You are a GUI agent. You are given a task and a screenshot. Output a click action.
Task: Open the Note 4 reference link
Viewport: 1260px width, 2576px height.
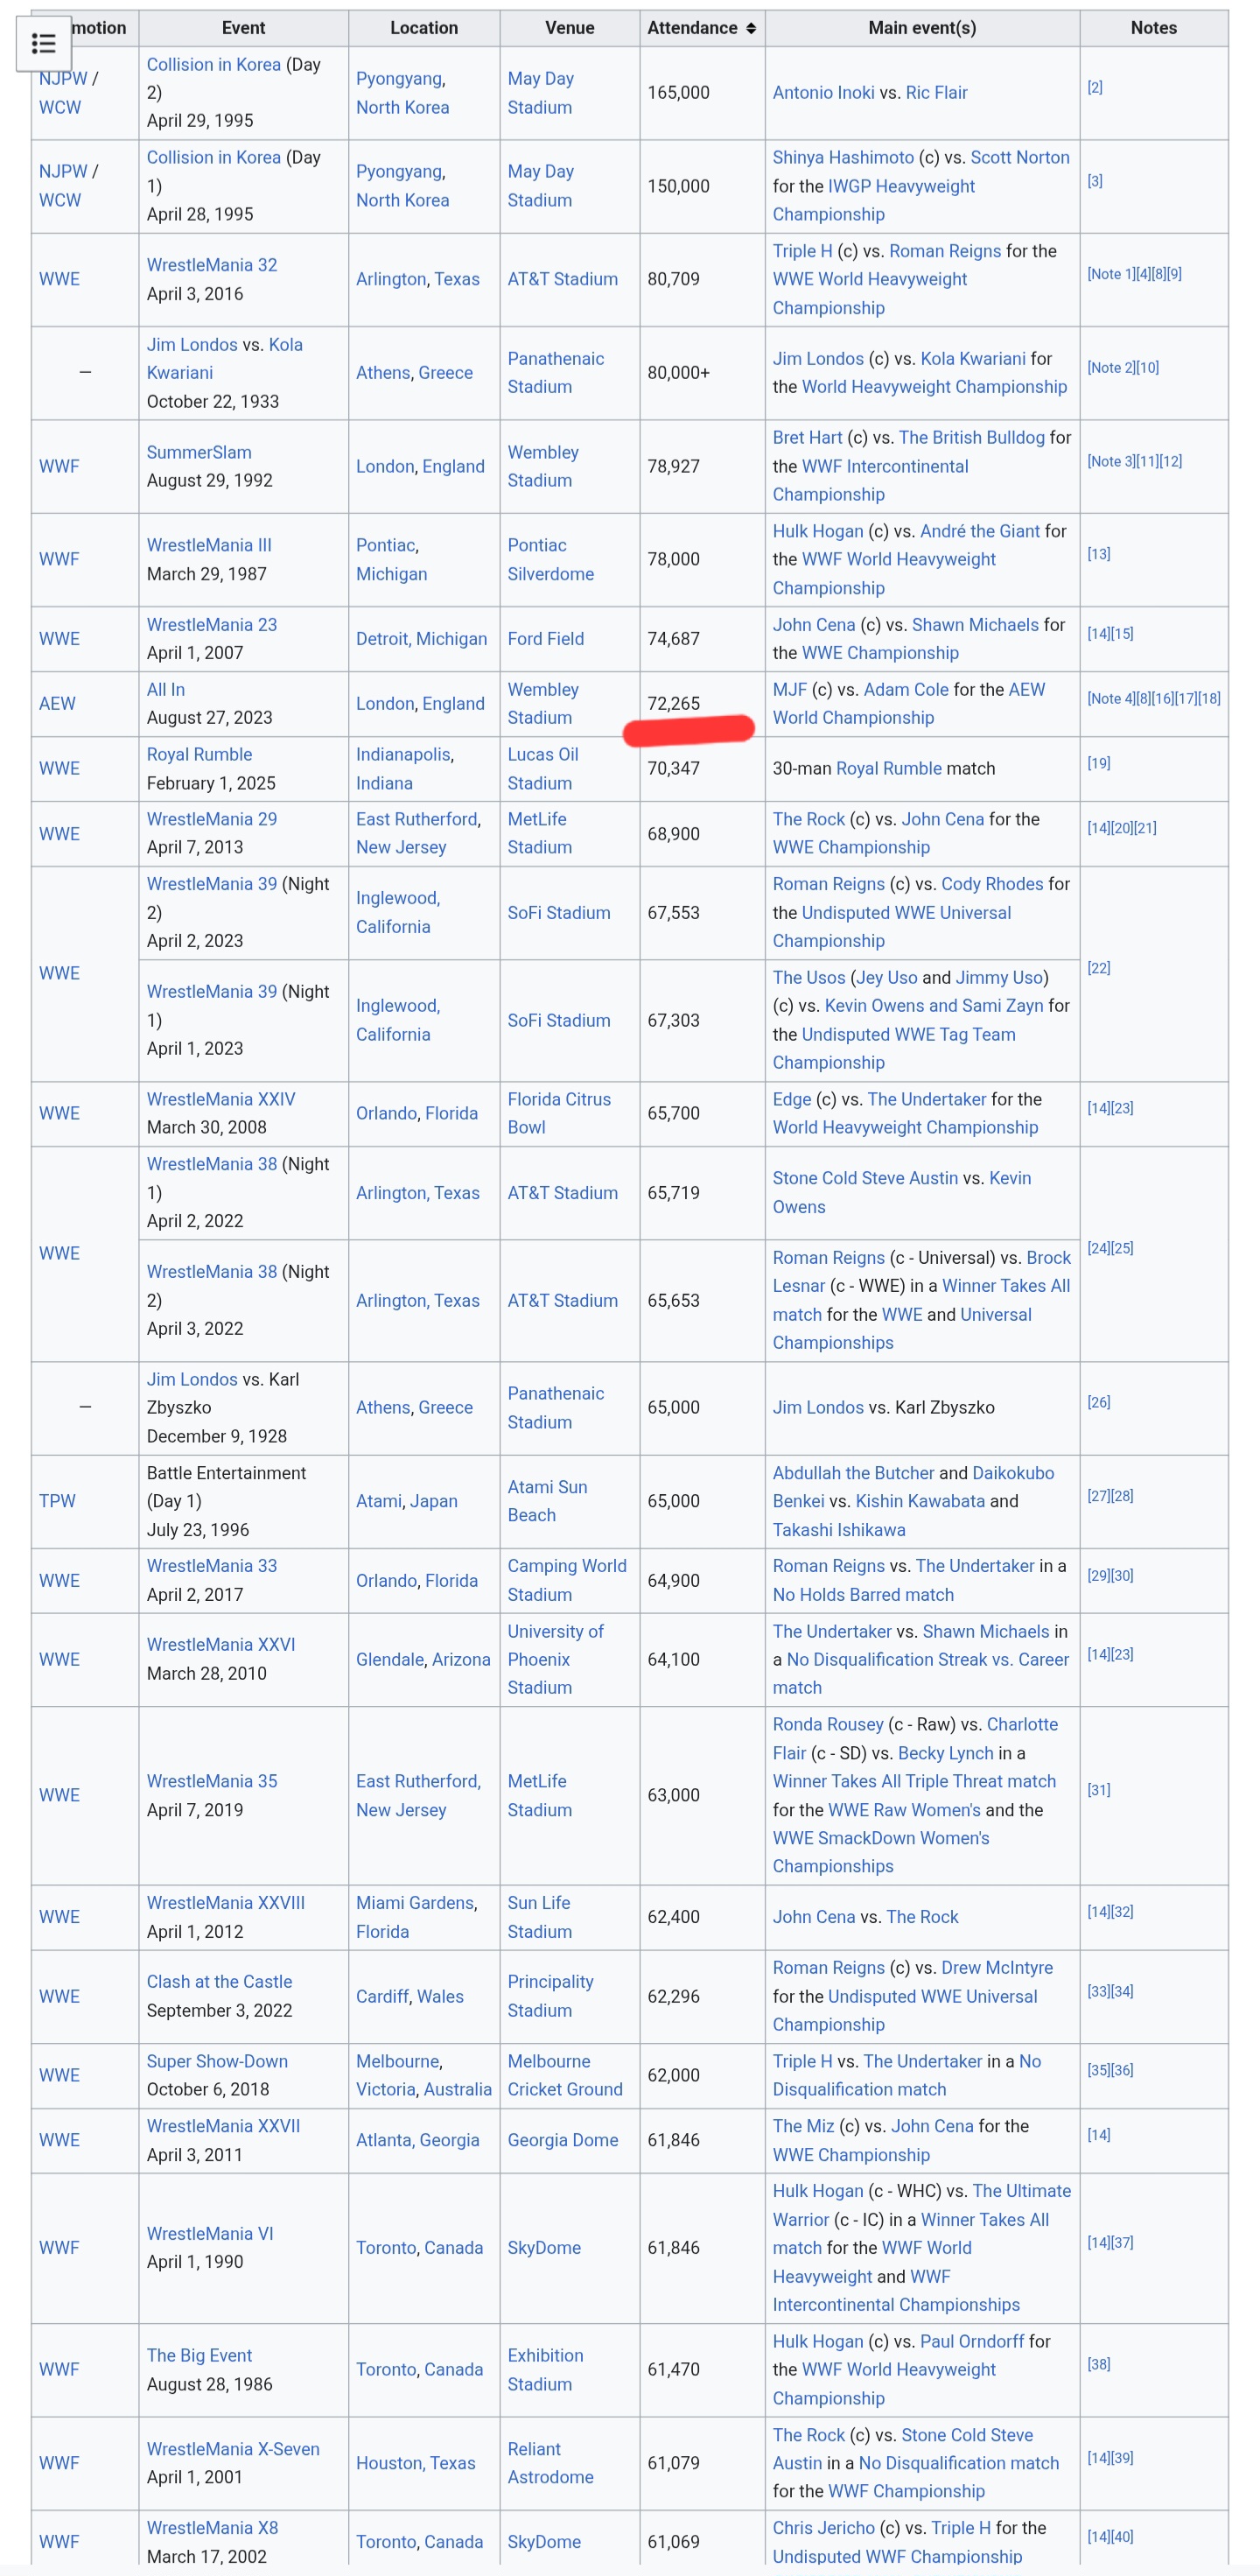coord(1111,699)
